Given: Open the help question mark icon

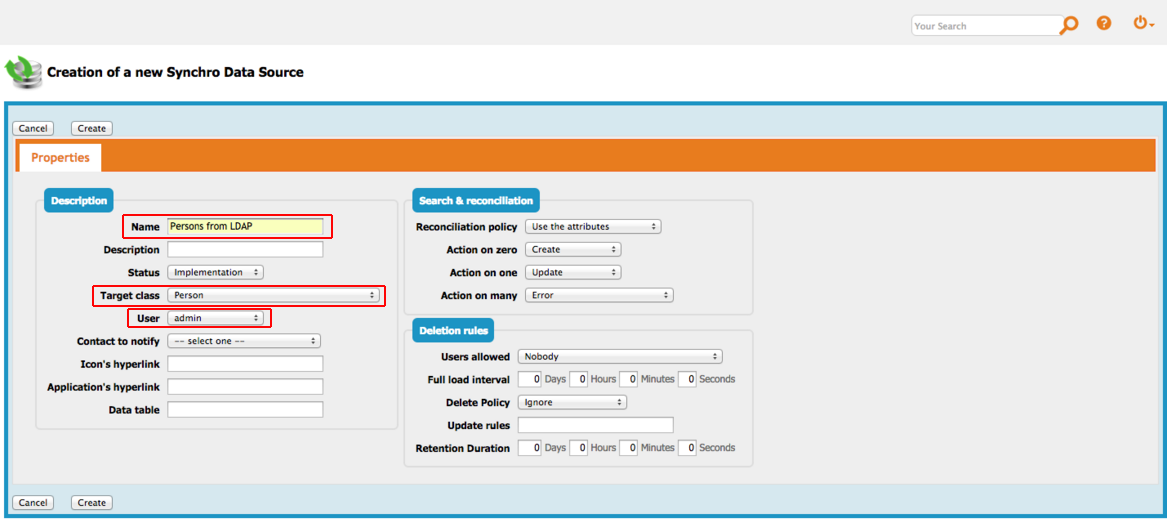Looking at the screenshot, I should (1104, 23).
